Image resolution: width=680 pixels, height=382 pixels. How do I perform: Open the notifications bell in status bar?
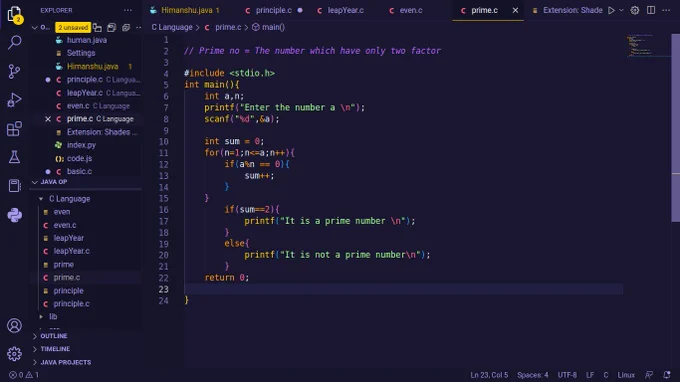[667, 375]
